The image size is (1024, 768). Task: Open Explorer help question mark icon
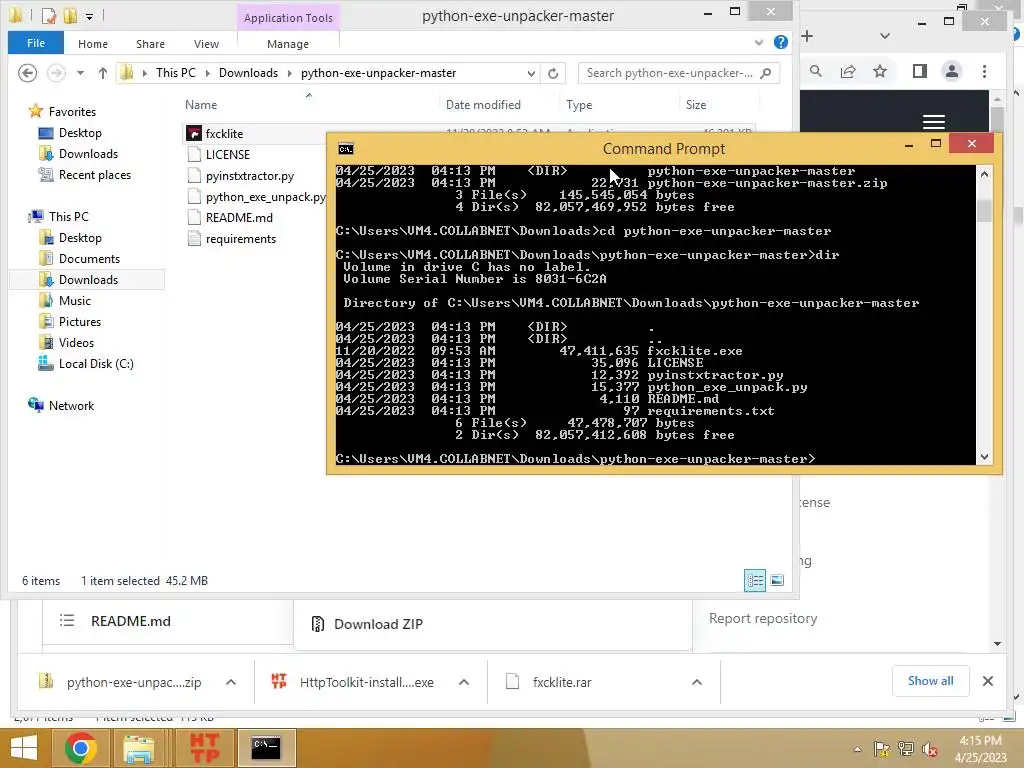coord(780,42)
